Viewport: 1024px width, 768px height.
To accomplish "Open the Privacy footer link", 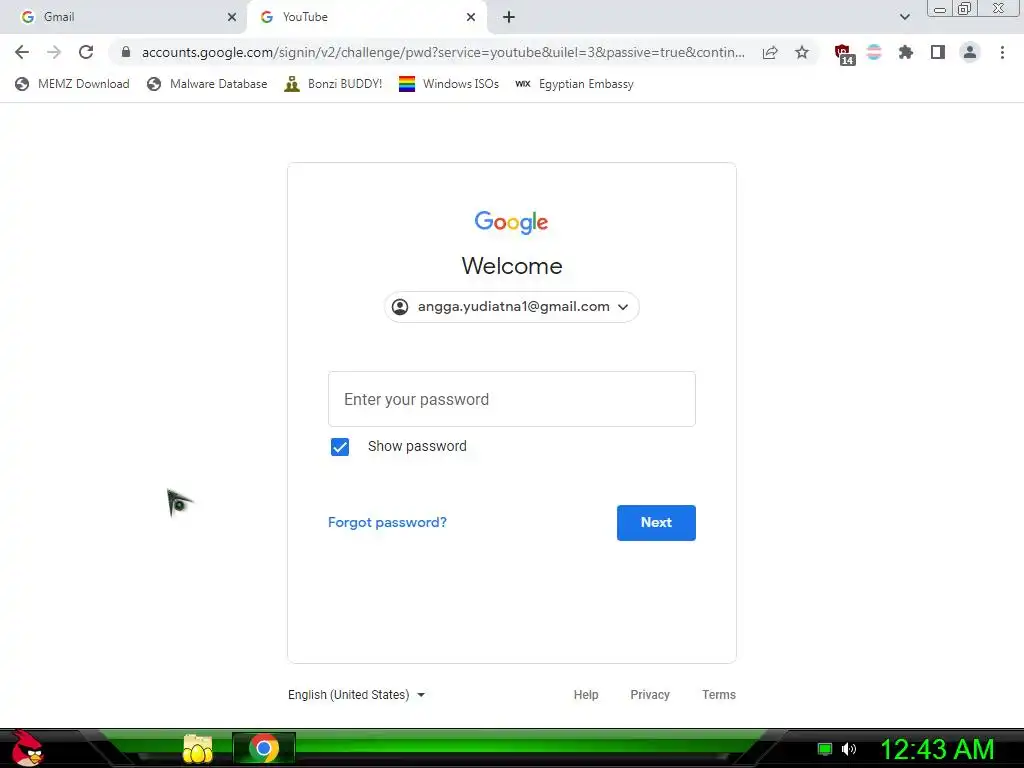I will pyautogui.click(x=650, y=695).
